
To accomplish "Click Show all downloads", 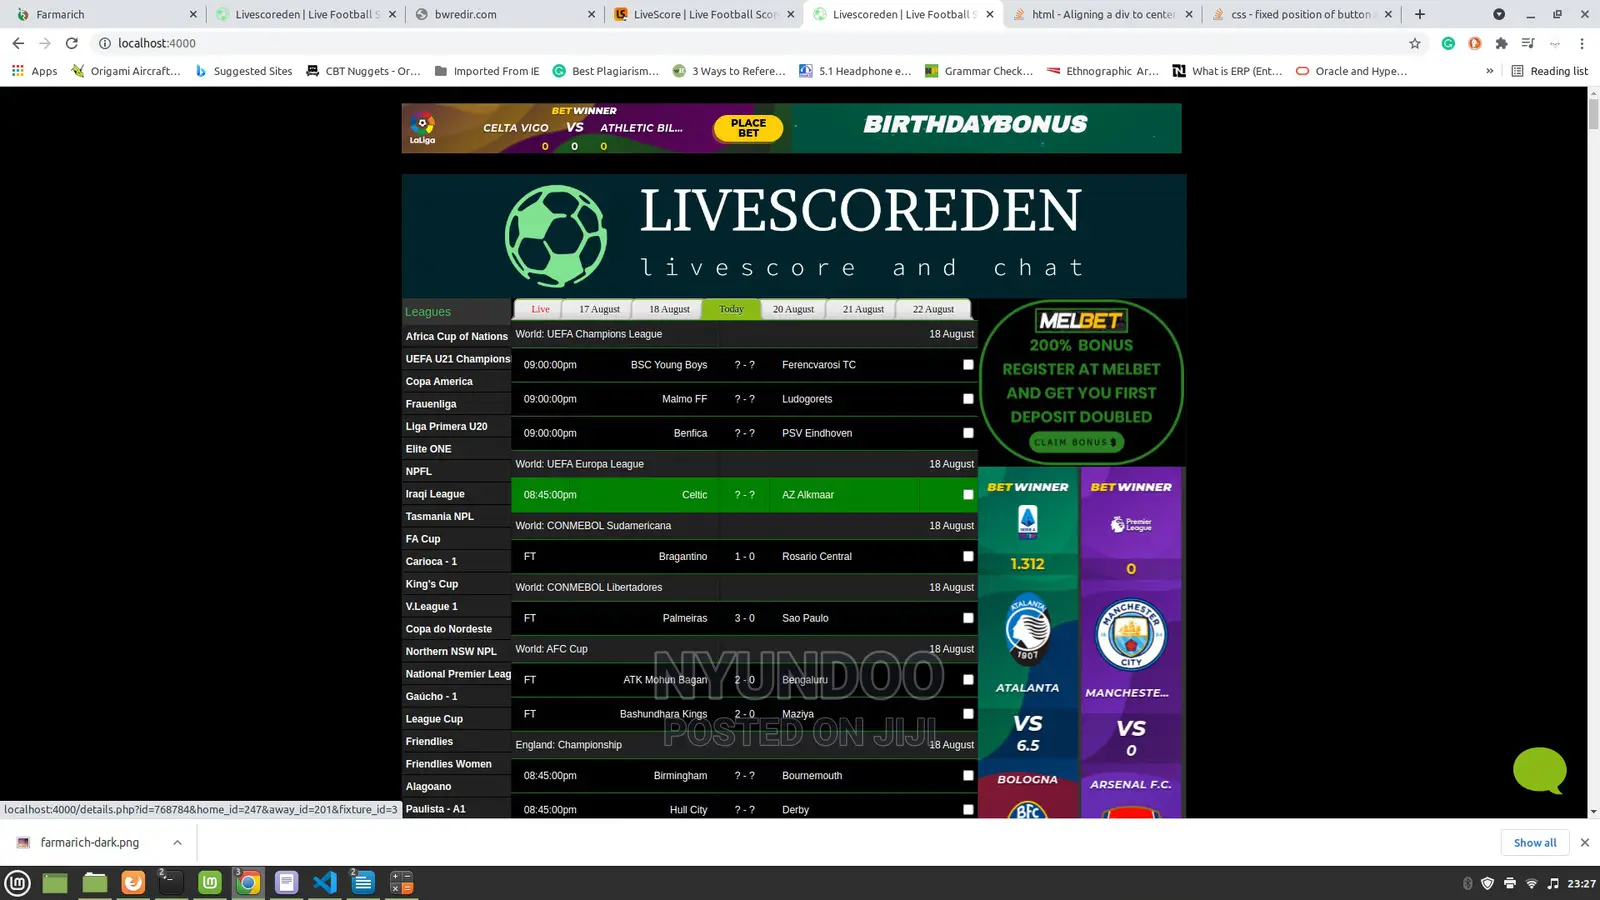I will [1535, 843].
